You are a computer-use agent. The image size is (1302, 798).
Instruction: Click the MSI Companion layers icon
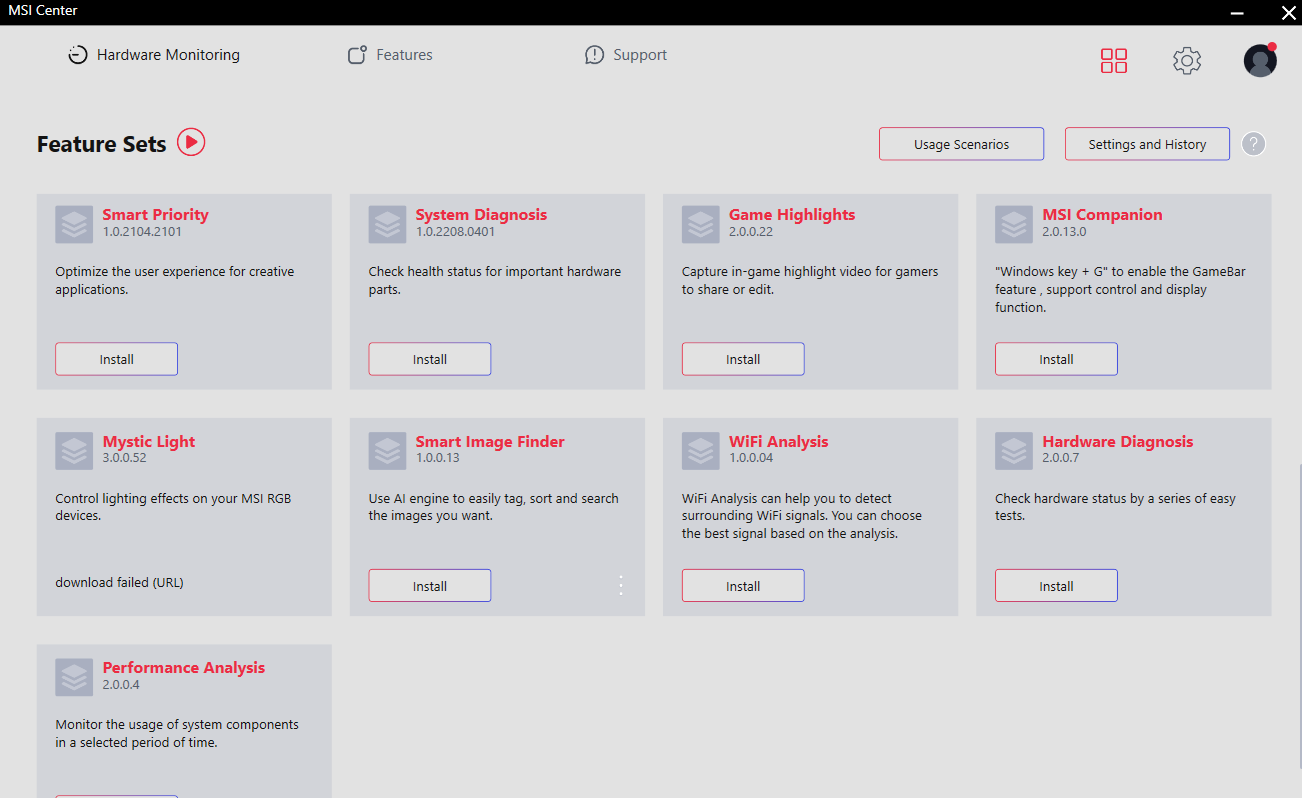pos(1014,225)
